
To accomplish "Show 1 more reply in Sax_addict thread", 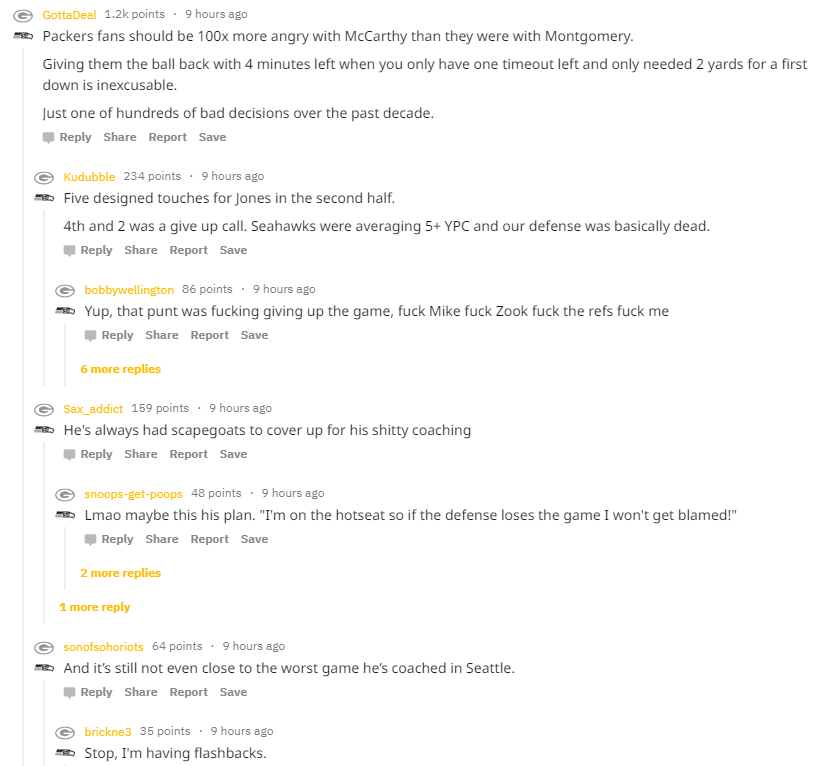I will 94,607.
